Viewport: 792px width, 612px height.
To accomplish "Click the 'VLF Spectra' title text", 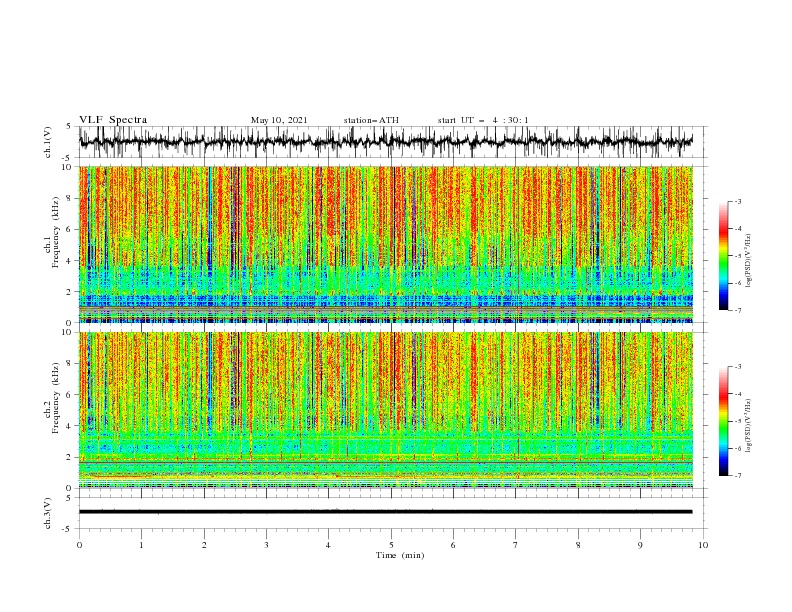I will tap(113, 120).
